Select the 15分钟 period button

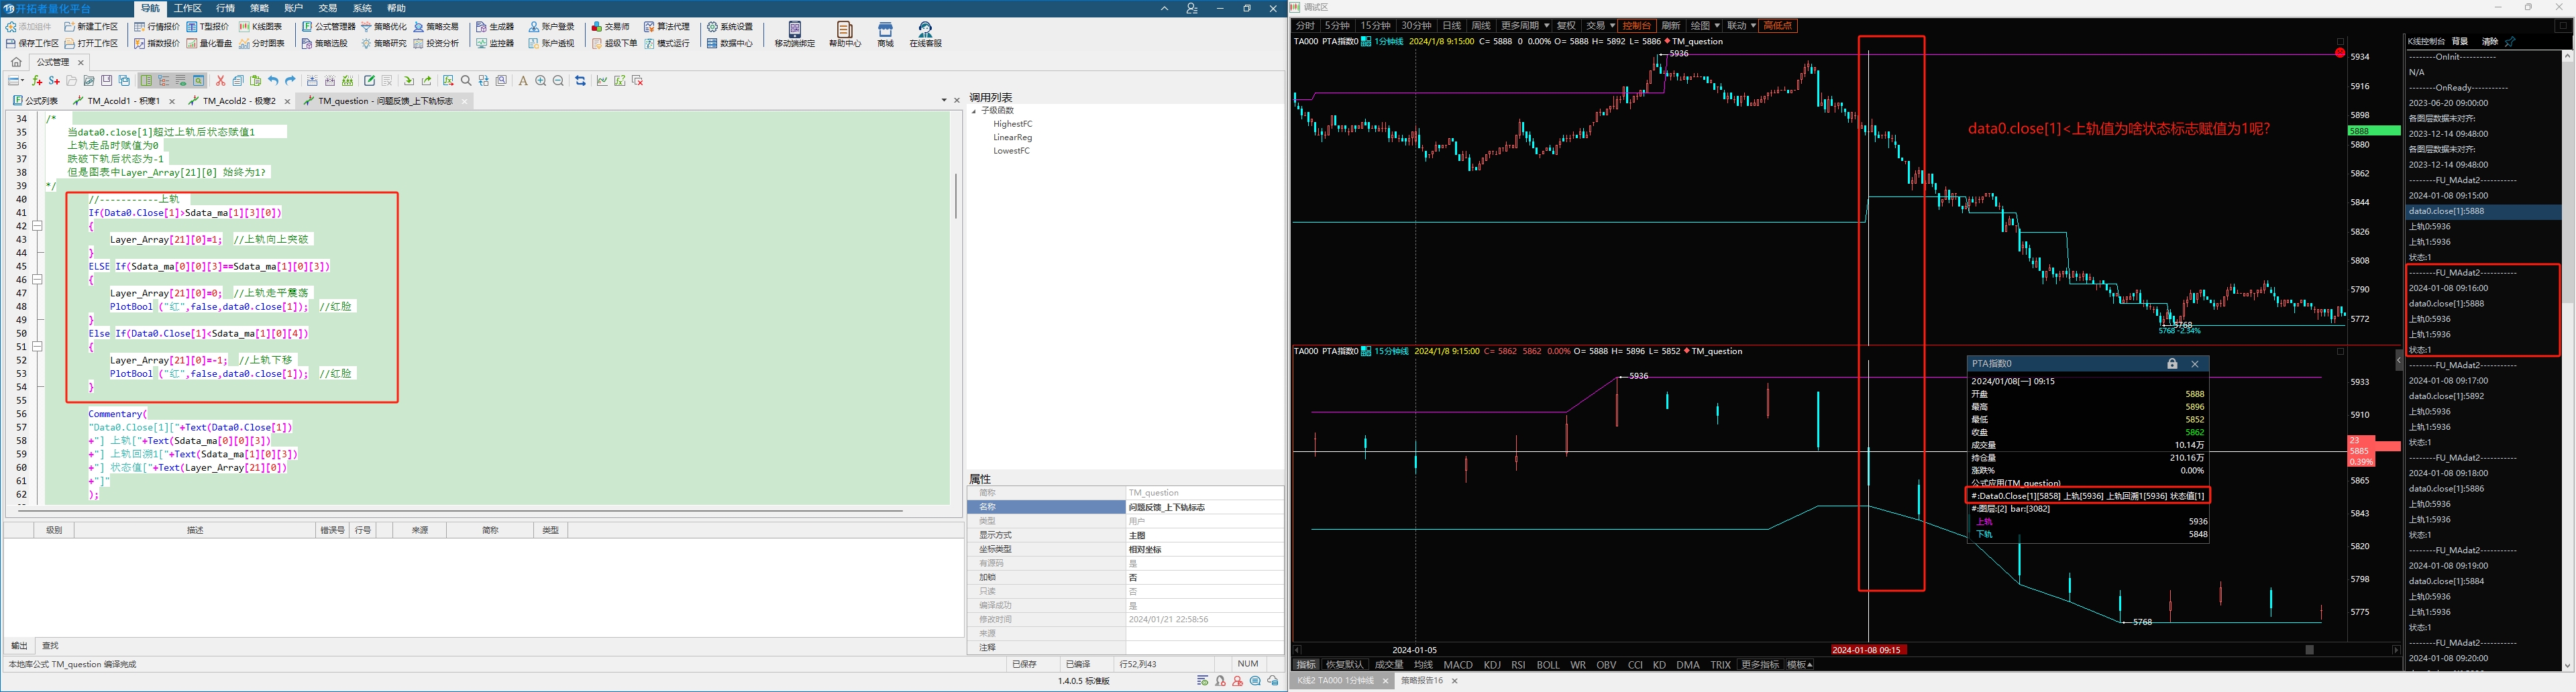tap(1375, 26)
